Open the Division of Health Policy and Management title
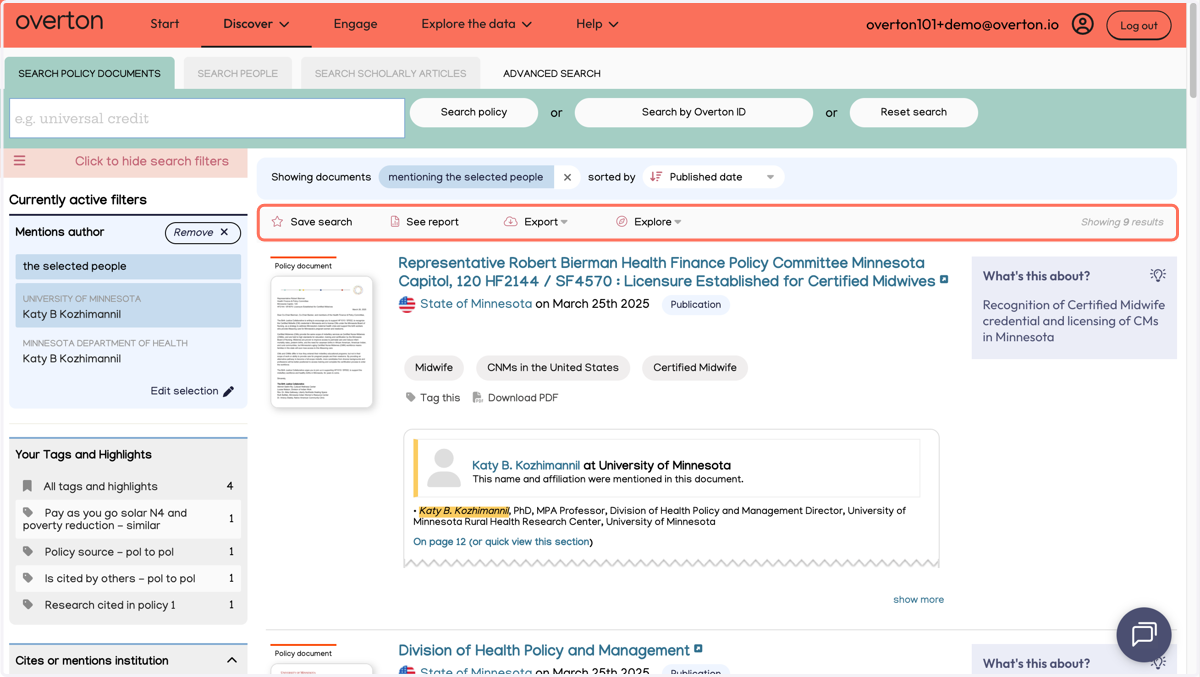 click(x=544, y=650)
